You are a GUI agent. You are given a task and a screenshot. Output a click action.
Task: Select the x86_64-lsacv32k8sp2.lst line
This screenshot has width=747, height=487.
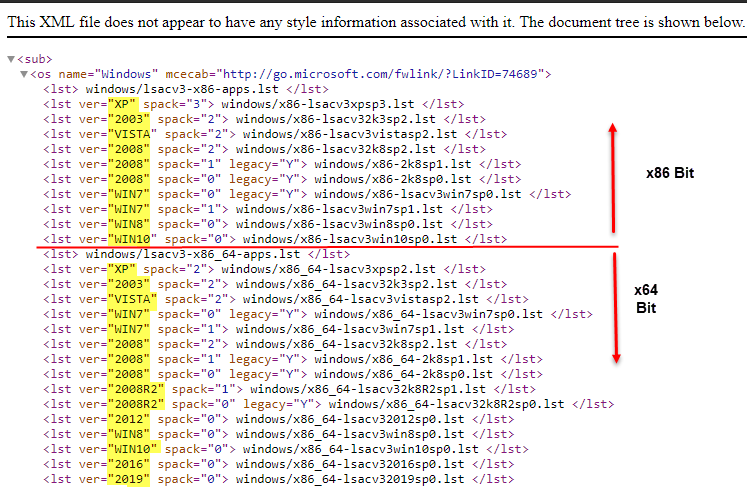275,344
